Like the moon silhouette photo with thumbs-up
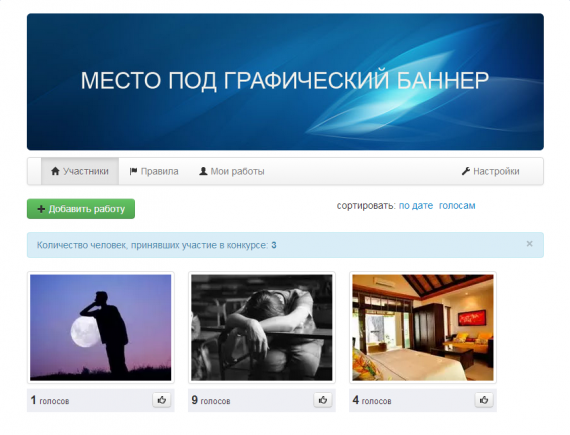The height and width of the screenshot is (435, 570). pos(162,400)
